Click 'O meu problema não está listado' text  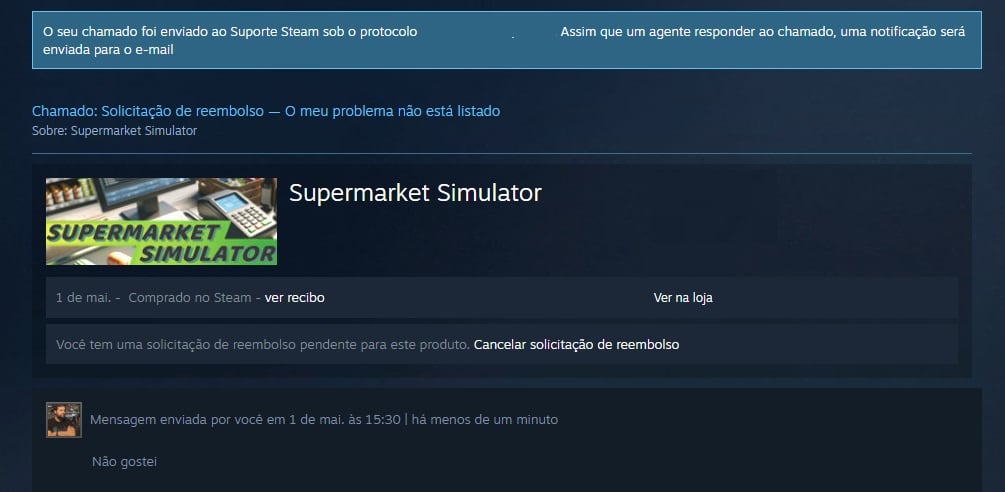(x=392, y=111)
